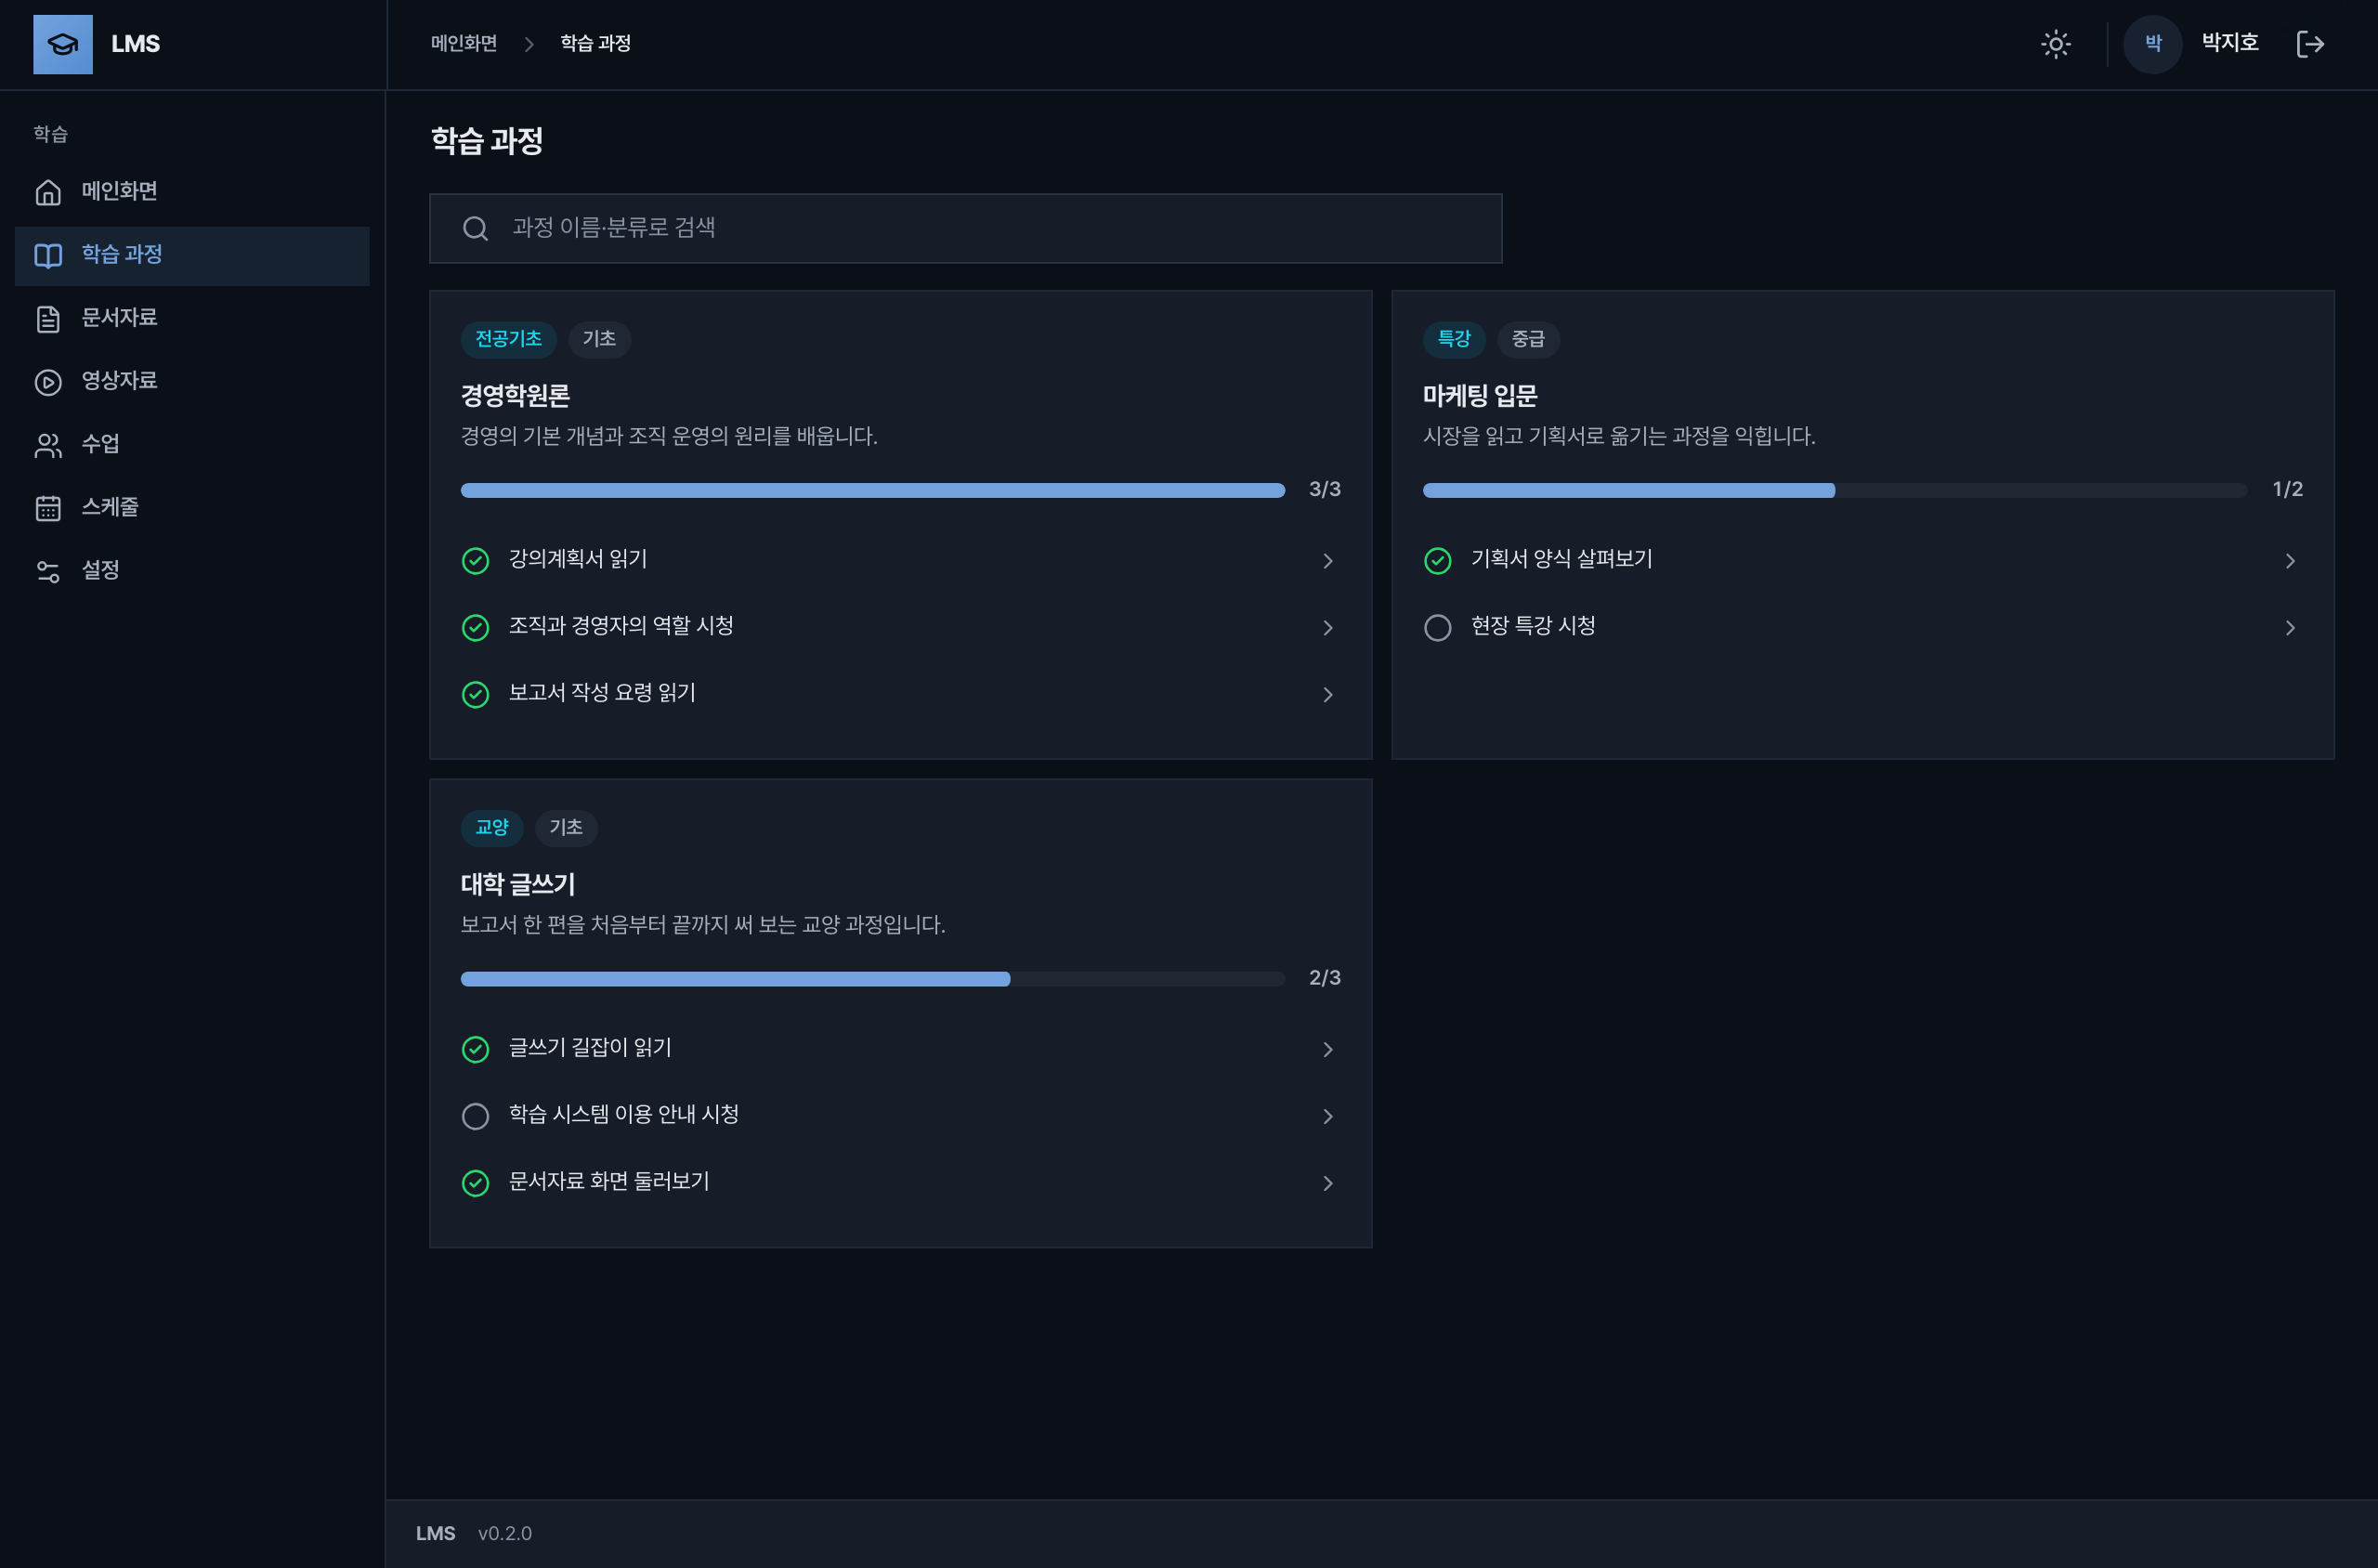This screenshot has width=2378, height=1568.
Task: Open chevron of 조직과 경영자의 역할 시청 row
Action: [x=1328, y=627]
